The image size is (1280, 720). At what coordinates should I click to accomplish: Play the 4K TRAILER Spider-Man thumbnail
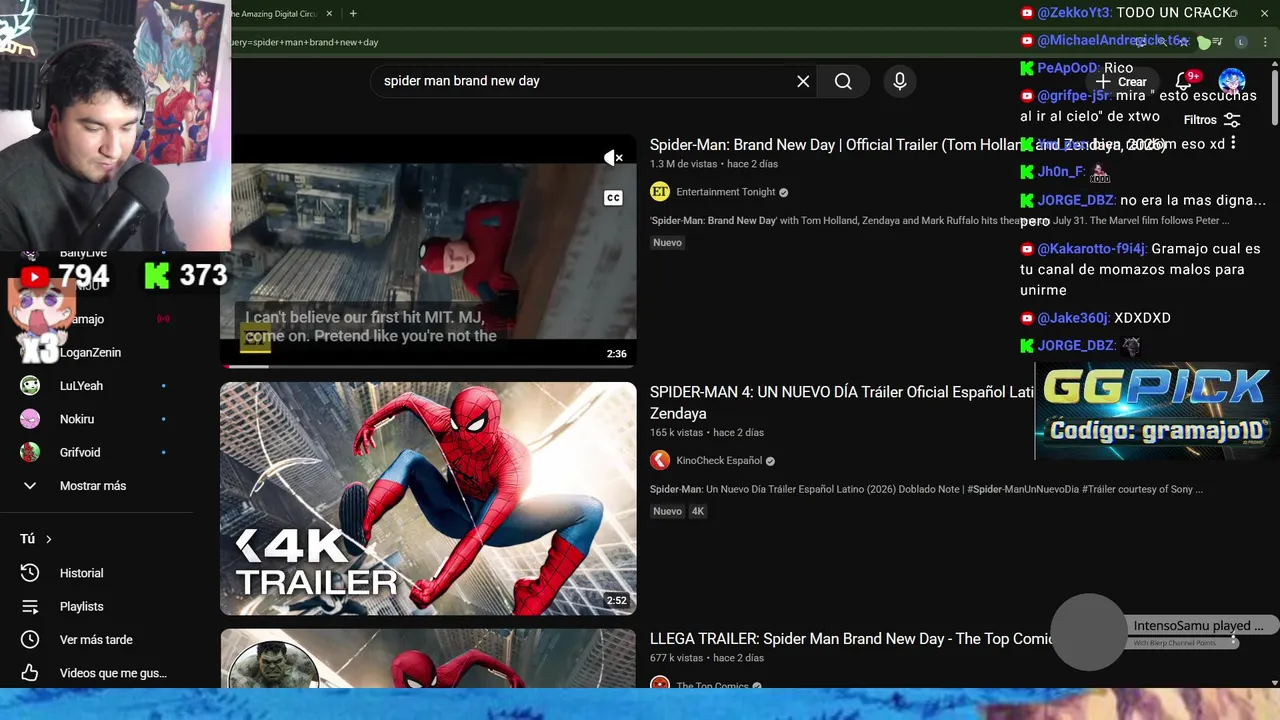[428, 498]
